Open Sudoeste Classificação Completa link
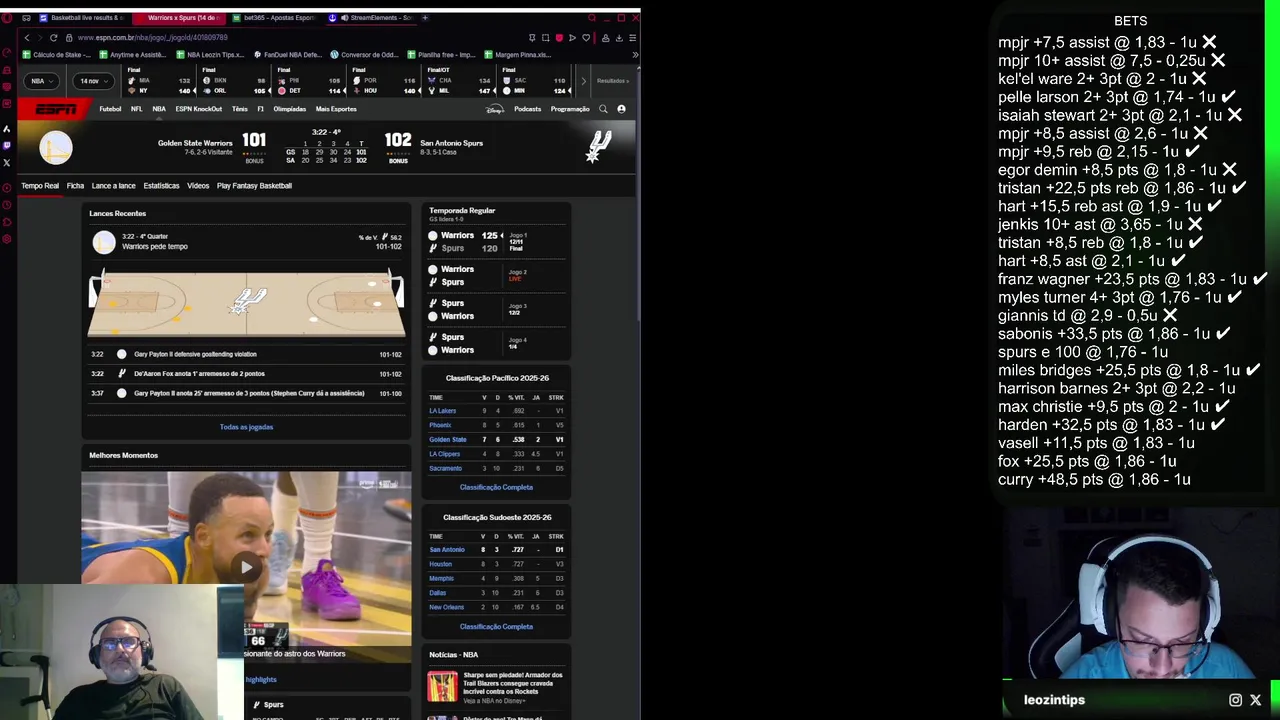 496,626
